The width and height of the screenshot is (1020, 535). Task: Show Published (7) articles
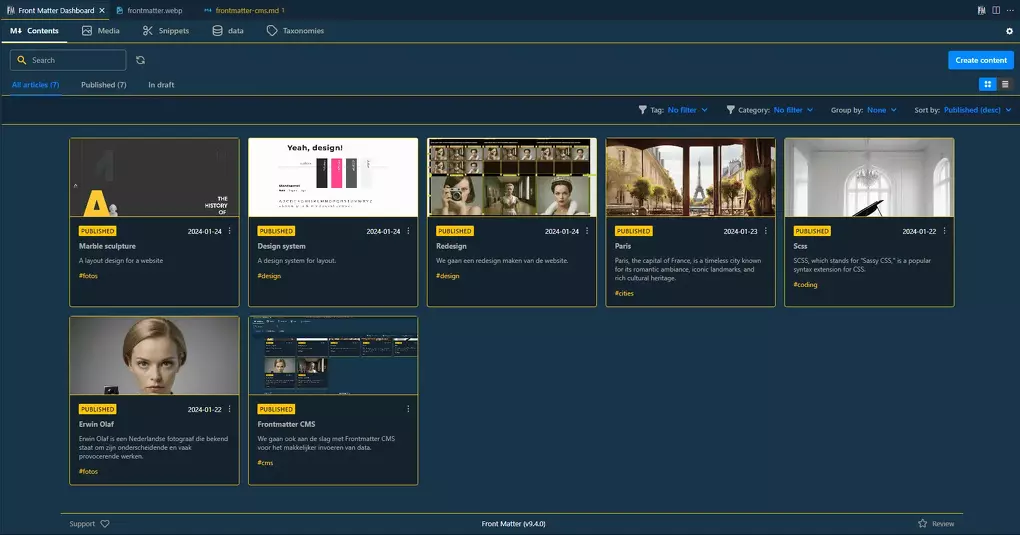pos(103,85)
